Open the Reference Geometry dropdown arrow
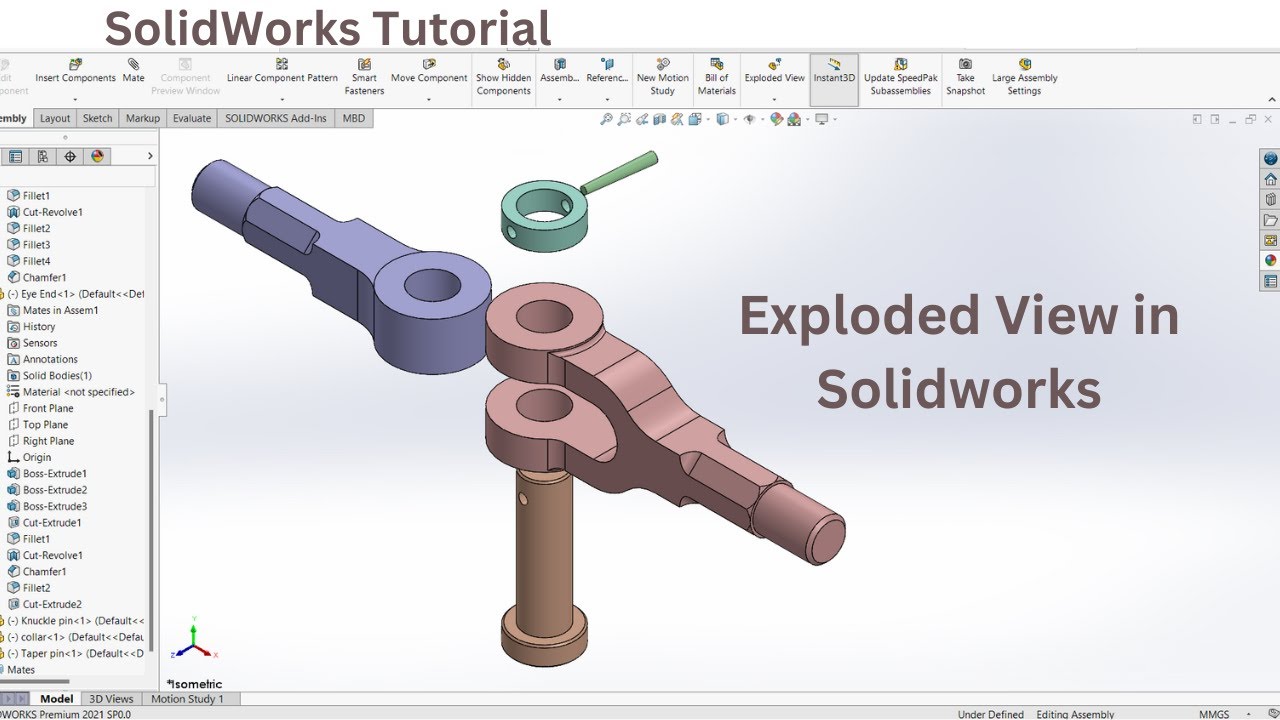The height and width of the screenshot is (720, 1280). (x=607, y=99)
